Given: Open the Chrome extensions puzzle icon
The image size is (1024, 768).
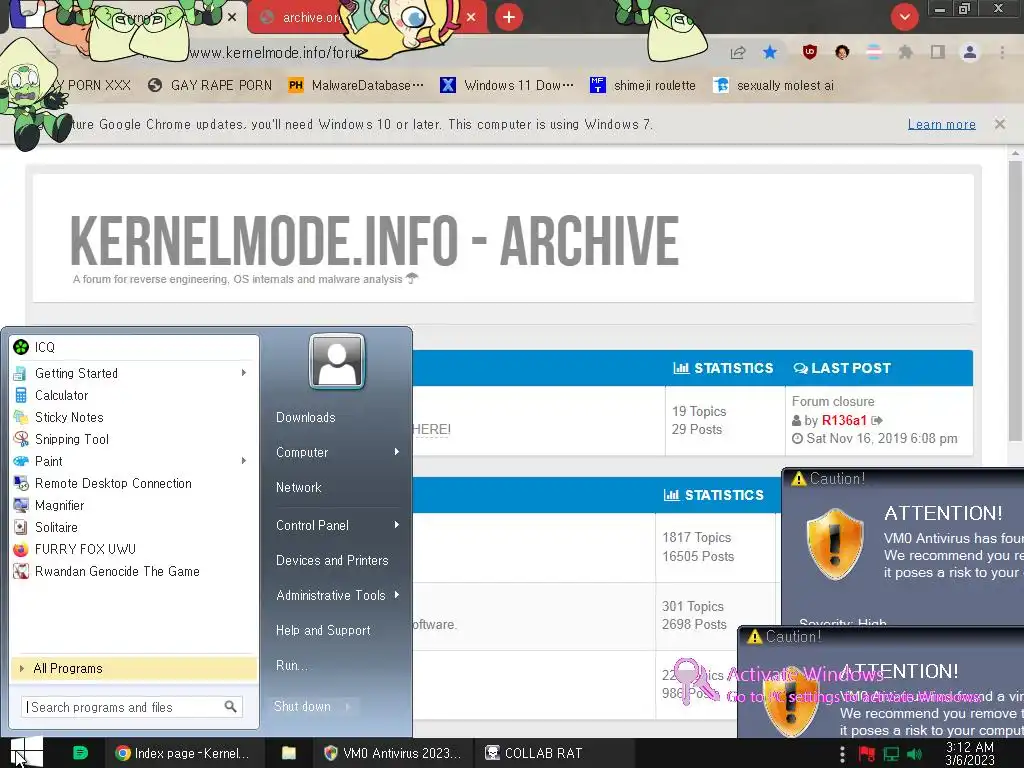Looking at the screenshot, I should pyautogui.click(x=905, y=52).
